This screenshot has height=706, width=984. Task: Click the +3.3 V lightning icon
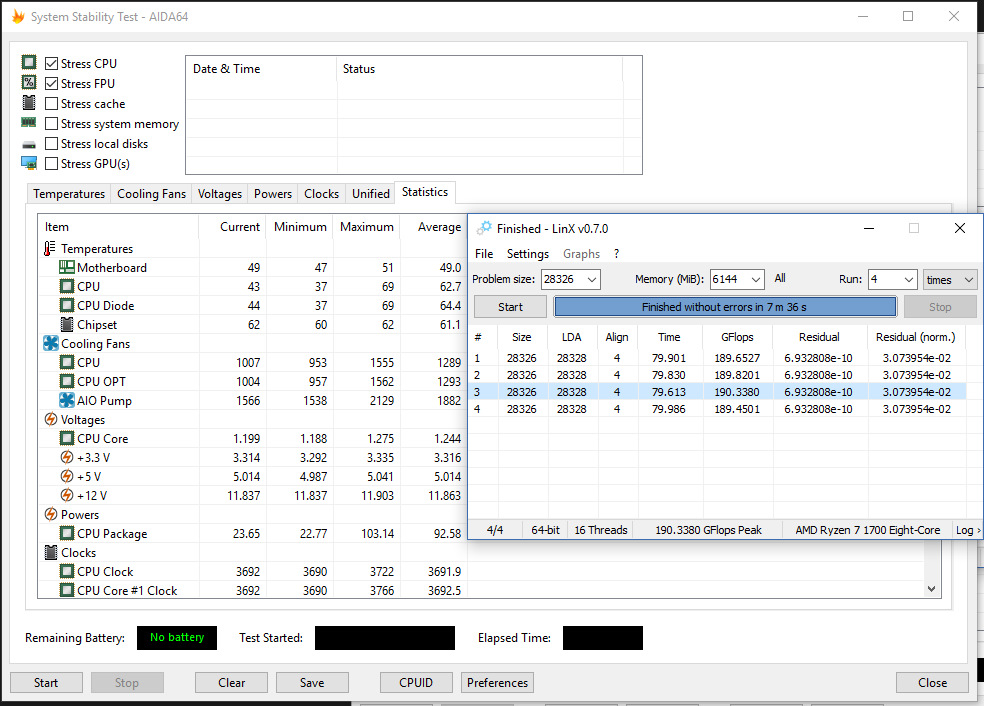pyautogui.click(x=67, y=457)
